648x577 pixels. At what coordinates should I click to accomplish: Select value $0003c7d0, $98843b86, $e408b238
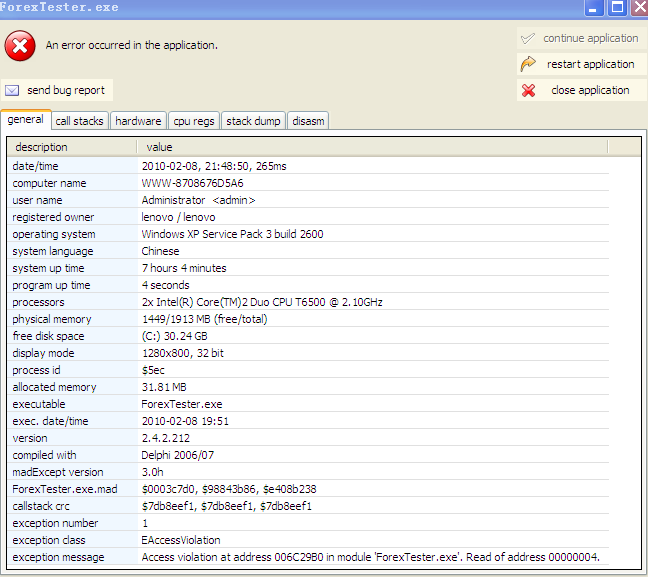pyautogui.click(x=229, y=489)
